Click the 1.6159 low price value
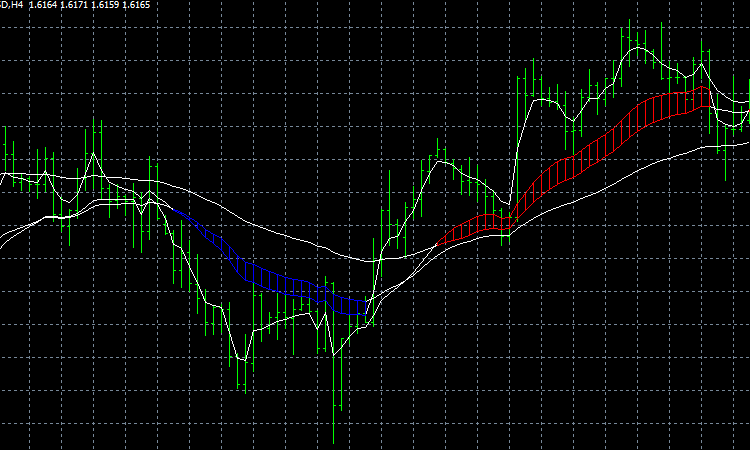The width and height of the screenshot is (750, 450). pos(105,5)
